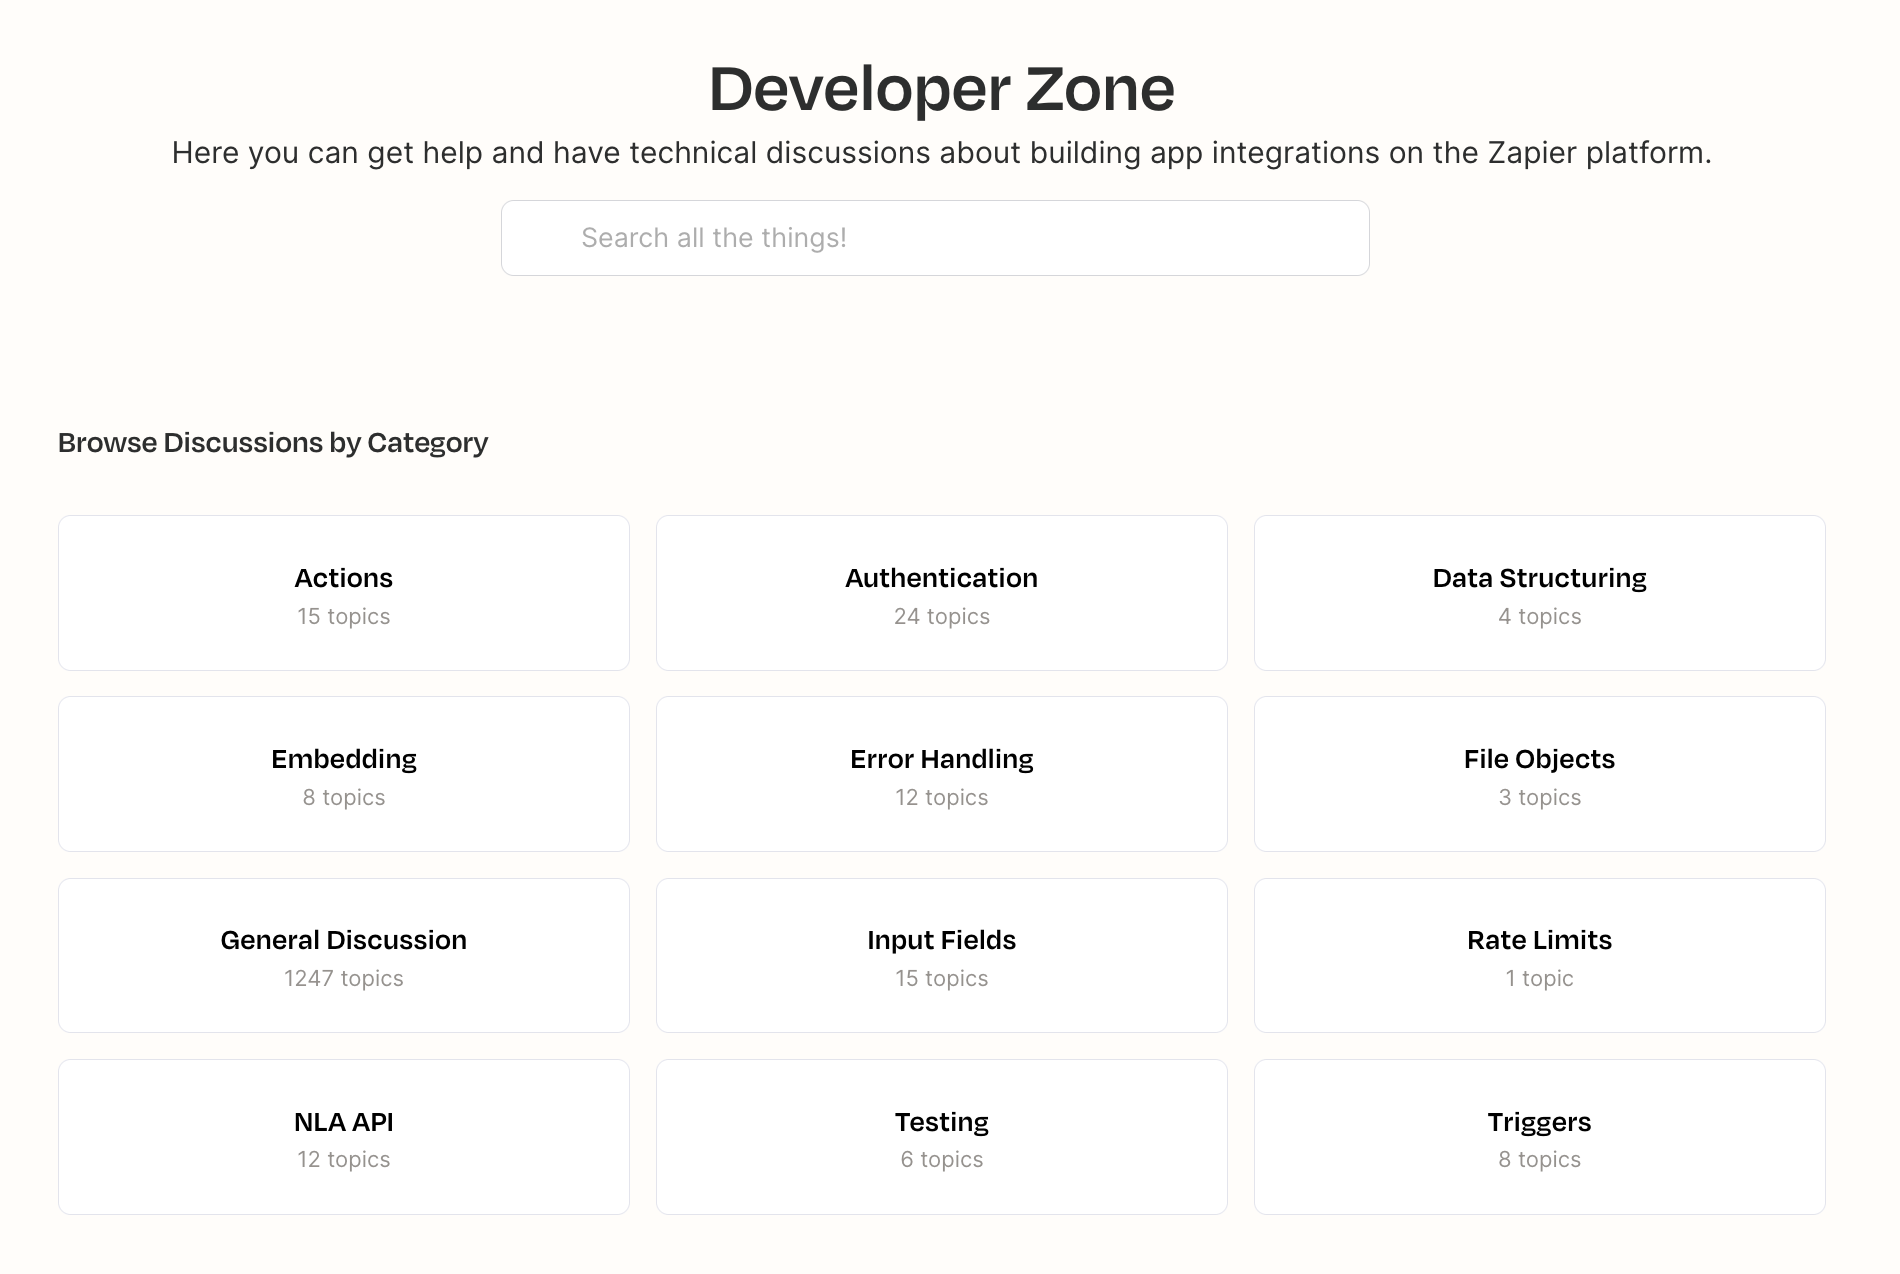Open the Authentication category card

[942, 593]
